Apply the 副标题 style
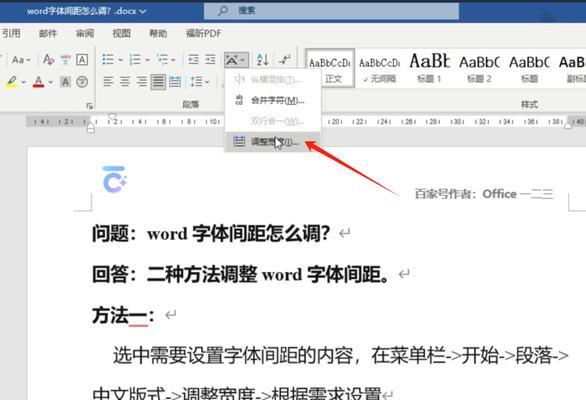586x400 pixels. [572, 68]
